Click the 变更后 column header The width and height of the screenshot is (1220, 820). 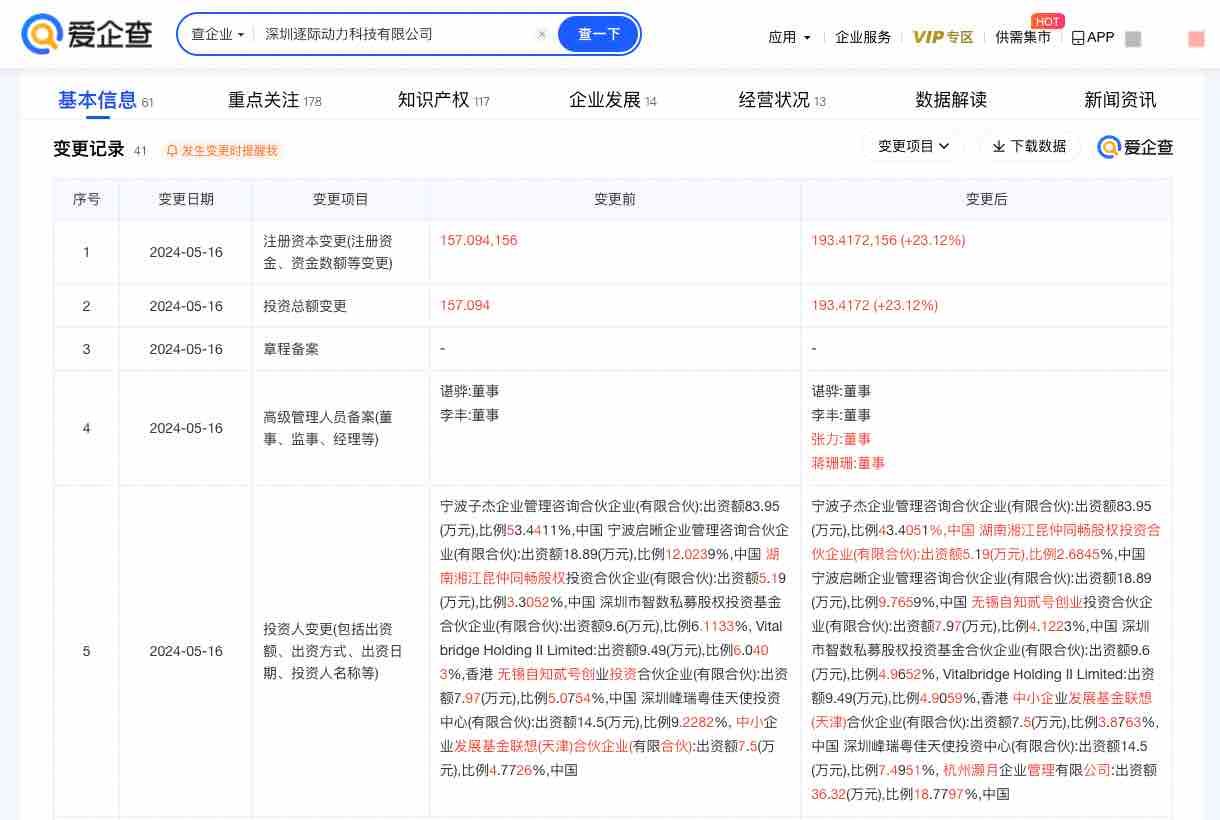click(x=987, y=199)
